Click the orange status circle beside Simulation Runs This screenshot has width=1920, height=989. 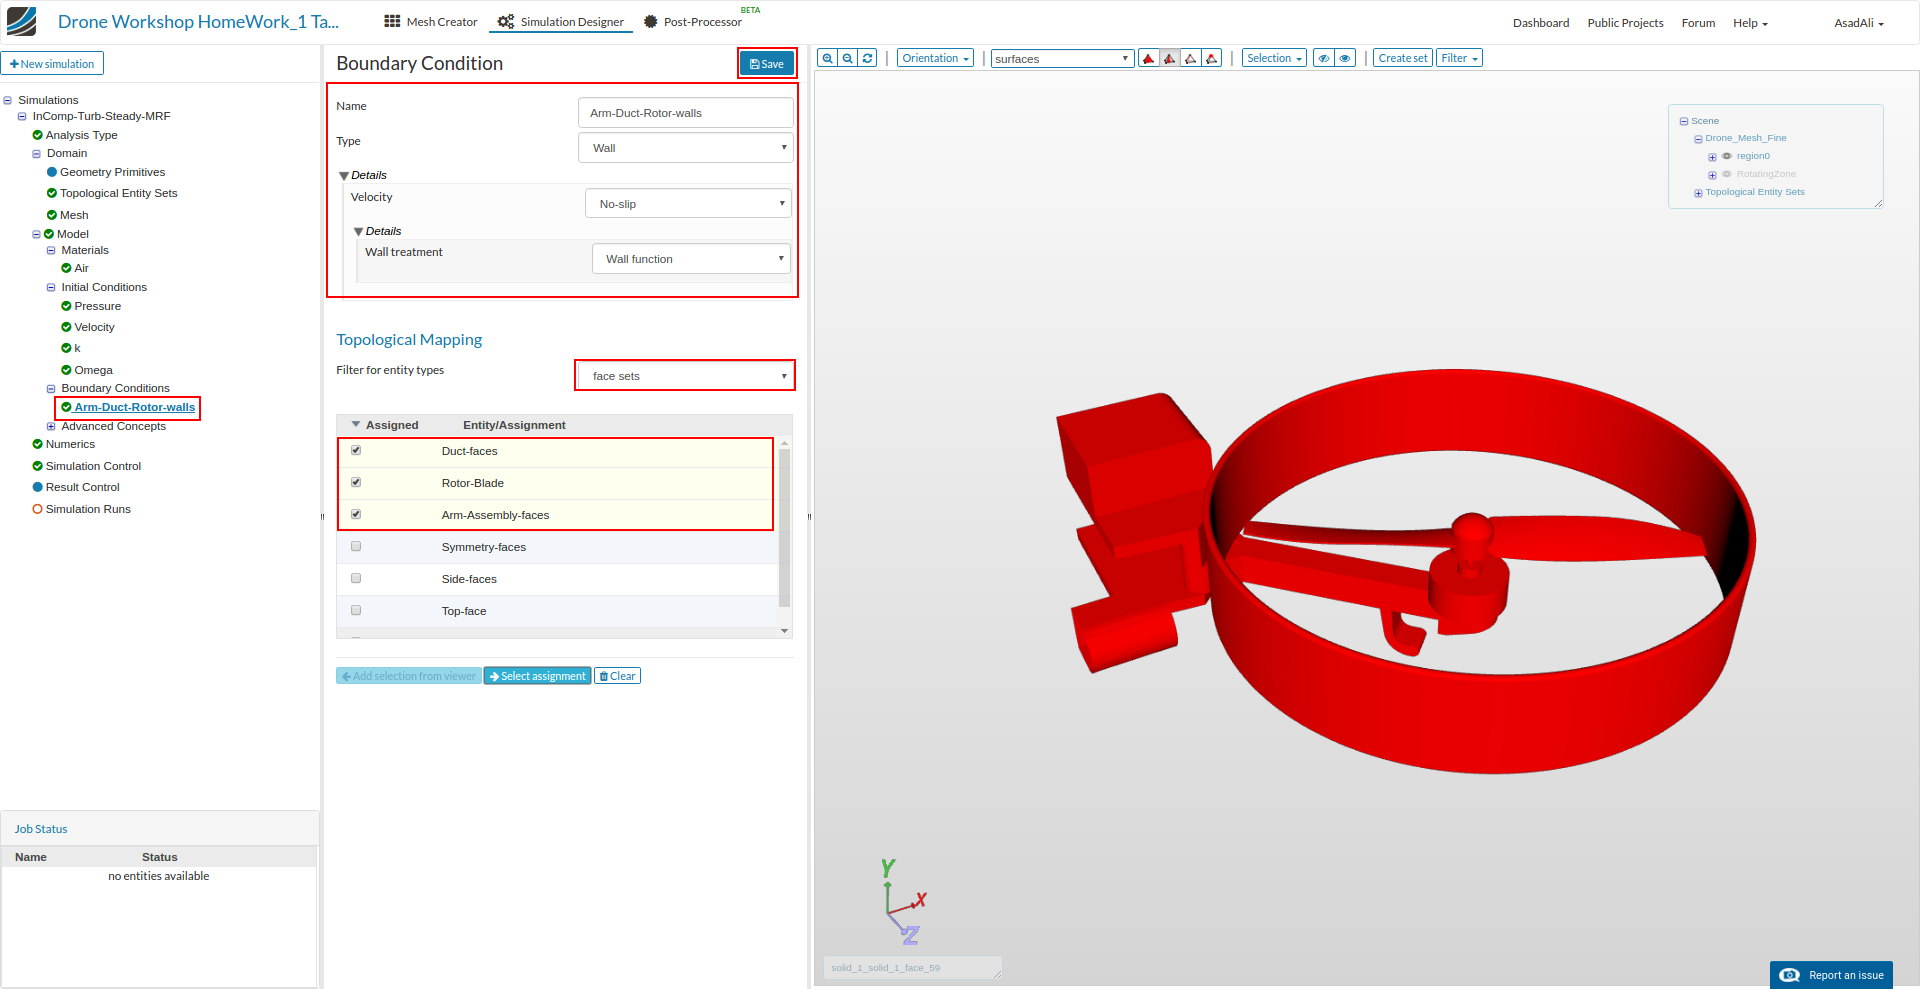tap(37, 509)
